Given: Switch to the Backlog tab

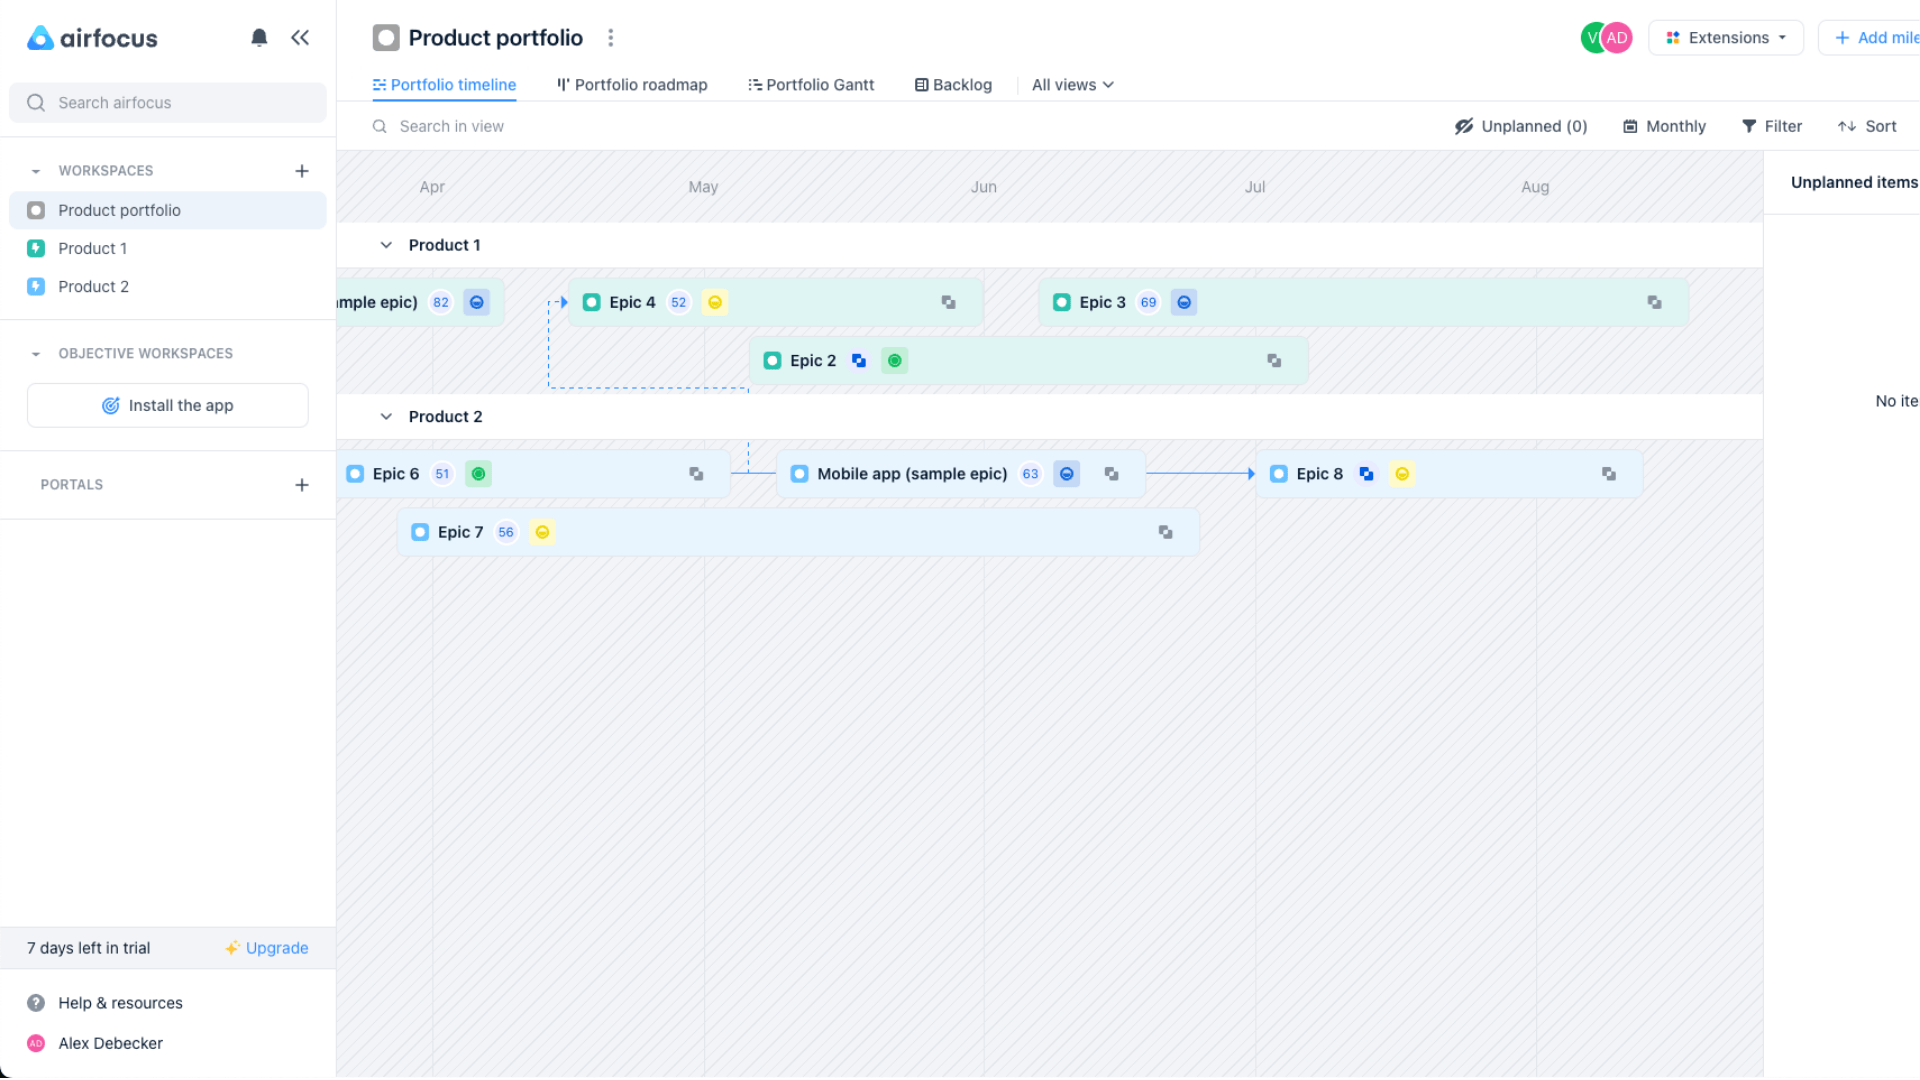Looking at the screenshot, I should (954, 85).
